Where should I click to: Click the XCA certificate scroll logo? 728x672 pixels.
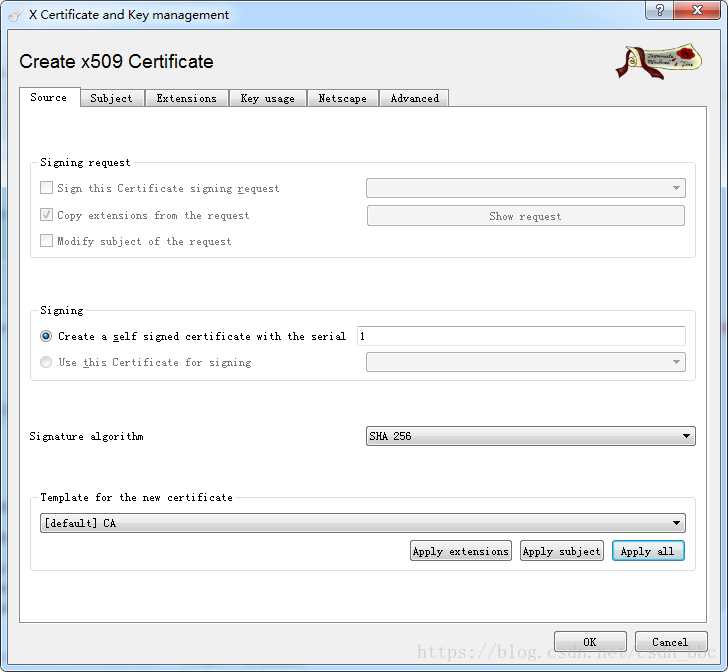coord(658,61)
